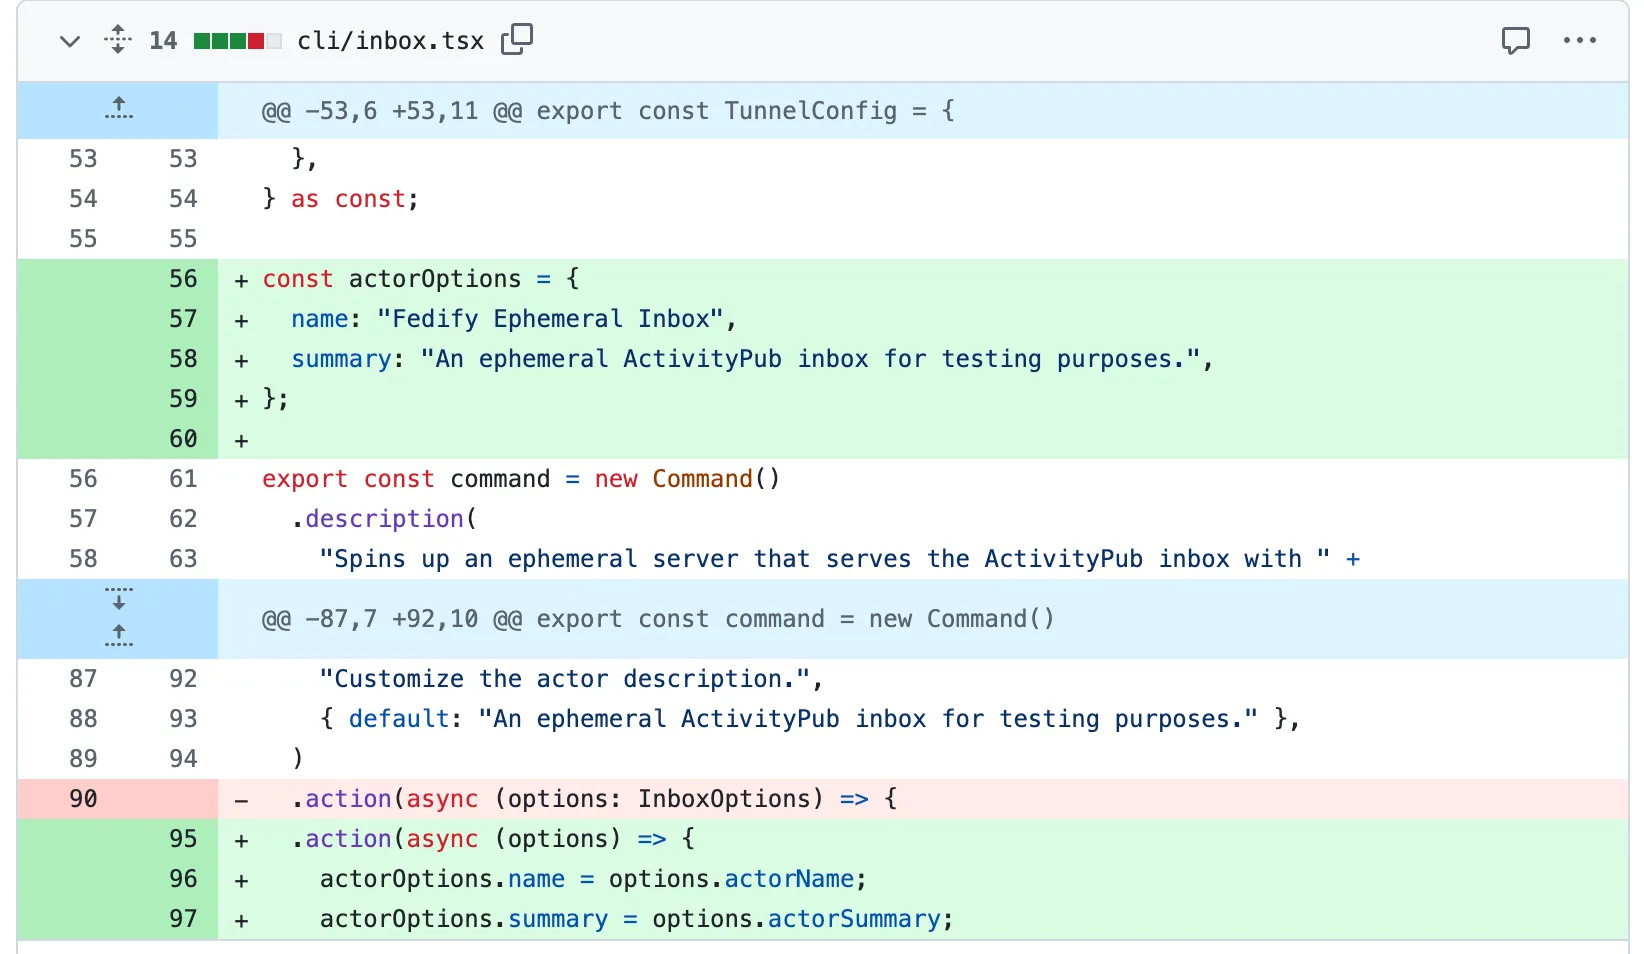1644x954 pixels.
Task: Click the code 'const actorOptions = {'
Action: 421,279
